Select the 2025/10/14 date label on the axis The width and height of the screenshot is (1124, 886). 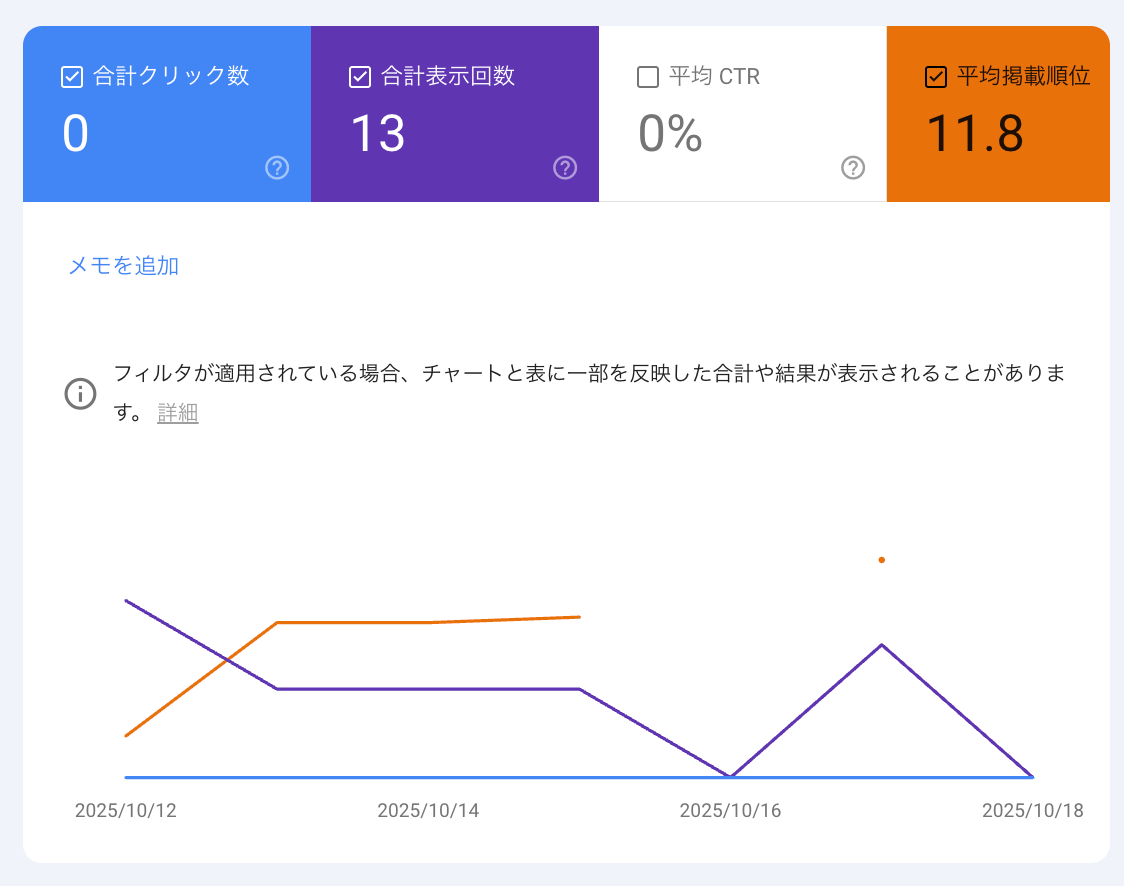coord(428,811)
